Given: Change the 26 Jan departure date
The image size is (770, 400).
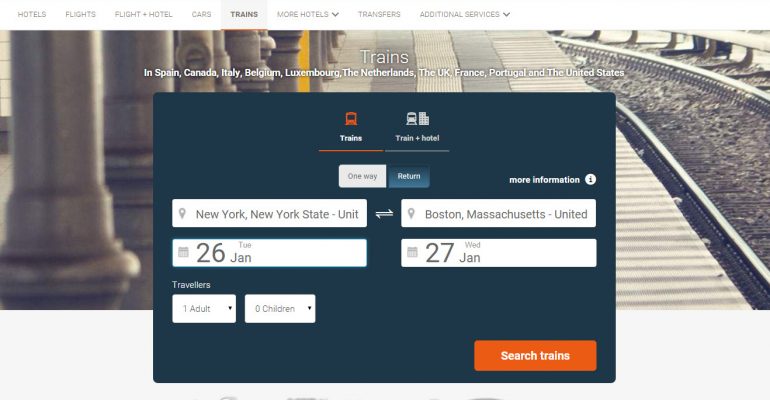Looking at the screenshot, I should click(269, 253).
